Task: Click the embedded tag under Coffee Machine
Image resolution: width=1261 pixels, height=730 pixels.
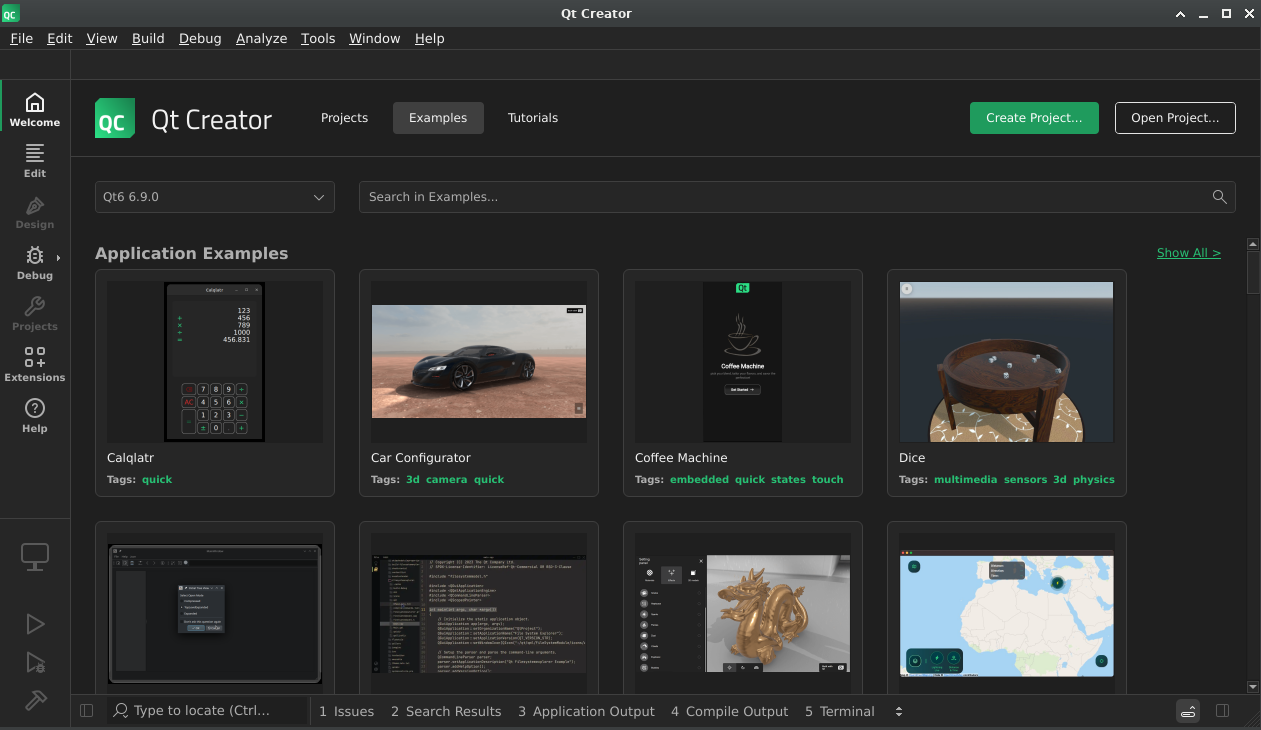Action: pos(699,480)
